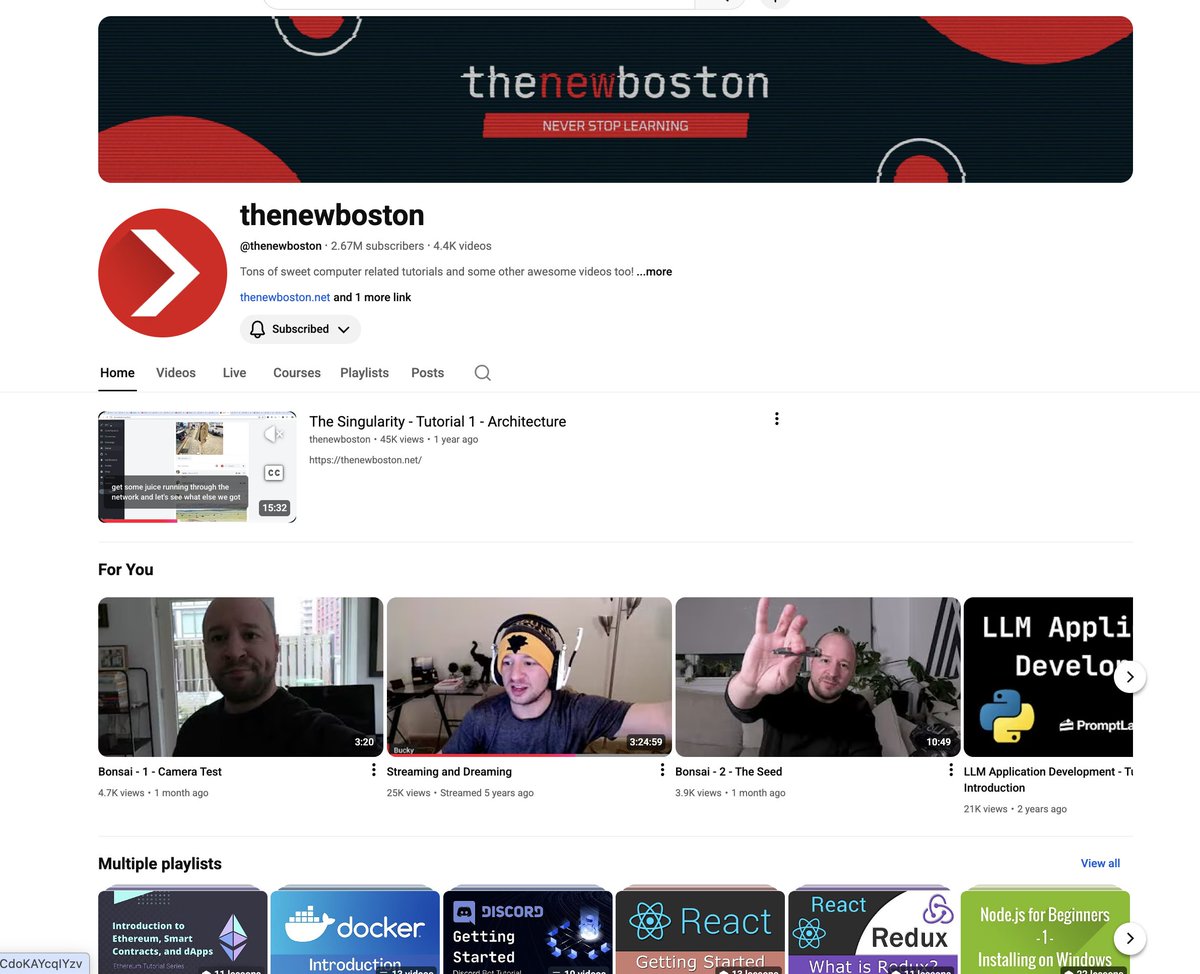Open the React Getting Started playlist thumbnail
This screenshot has height=974, width=1200.
click(x=700, y=932)
